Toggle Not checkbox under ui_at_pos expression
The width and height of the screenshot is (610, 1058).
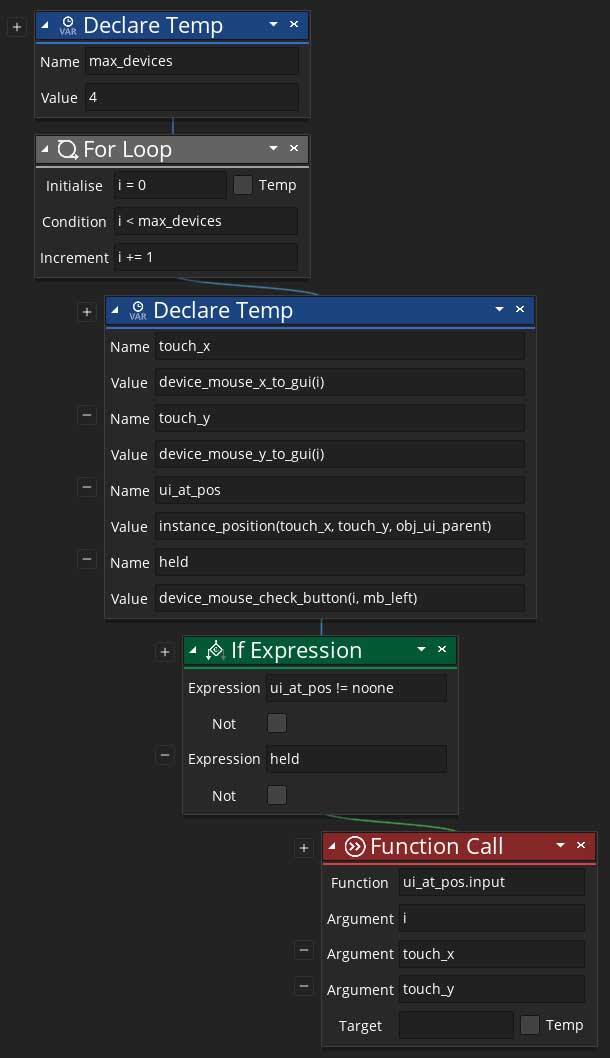coord(277,723)
